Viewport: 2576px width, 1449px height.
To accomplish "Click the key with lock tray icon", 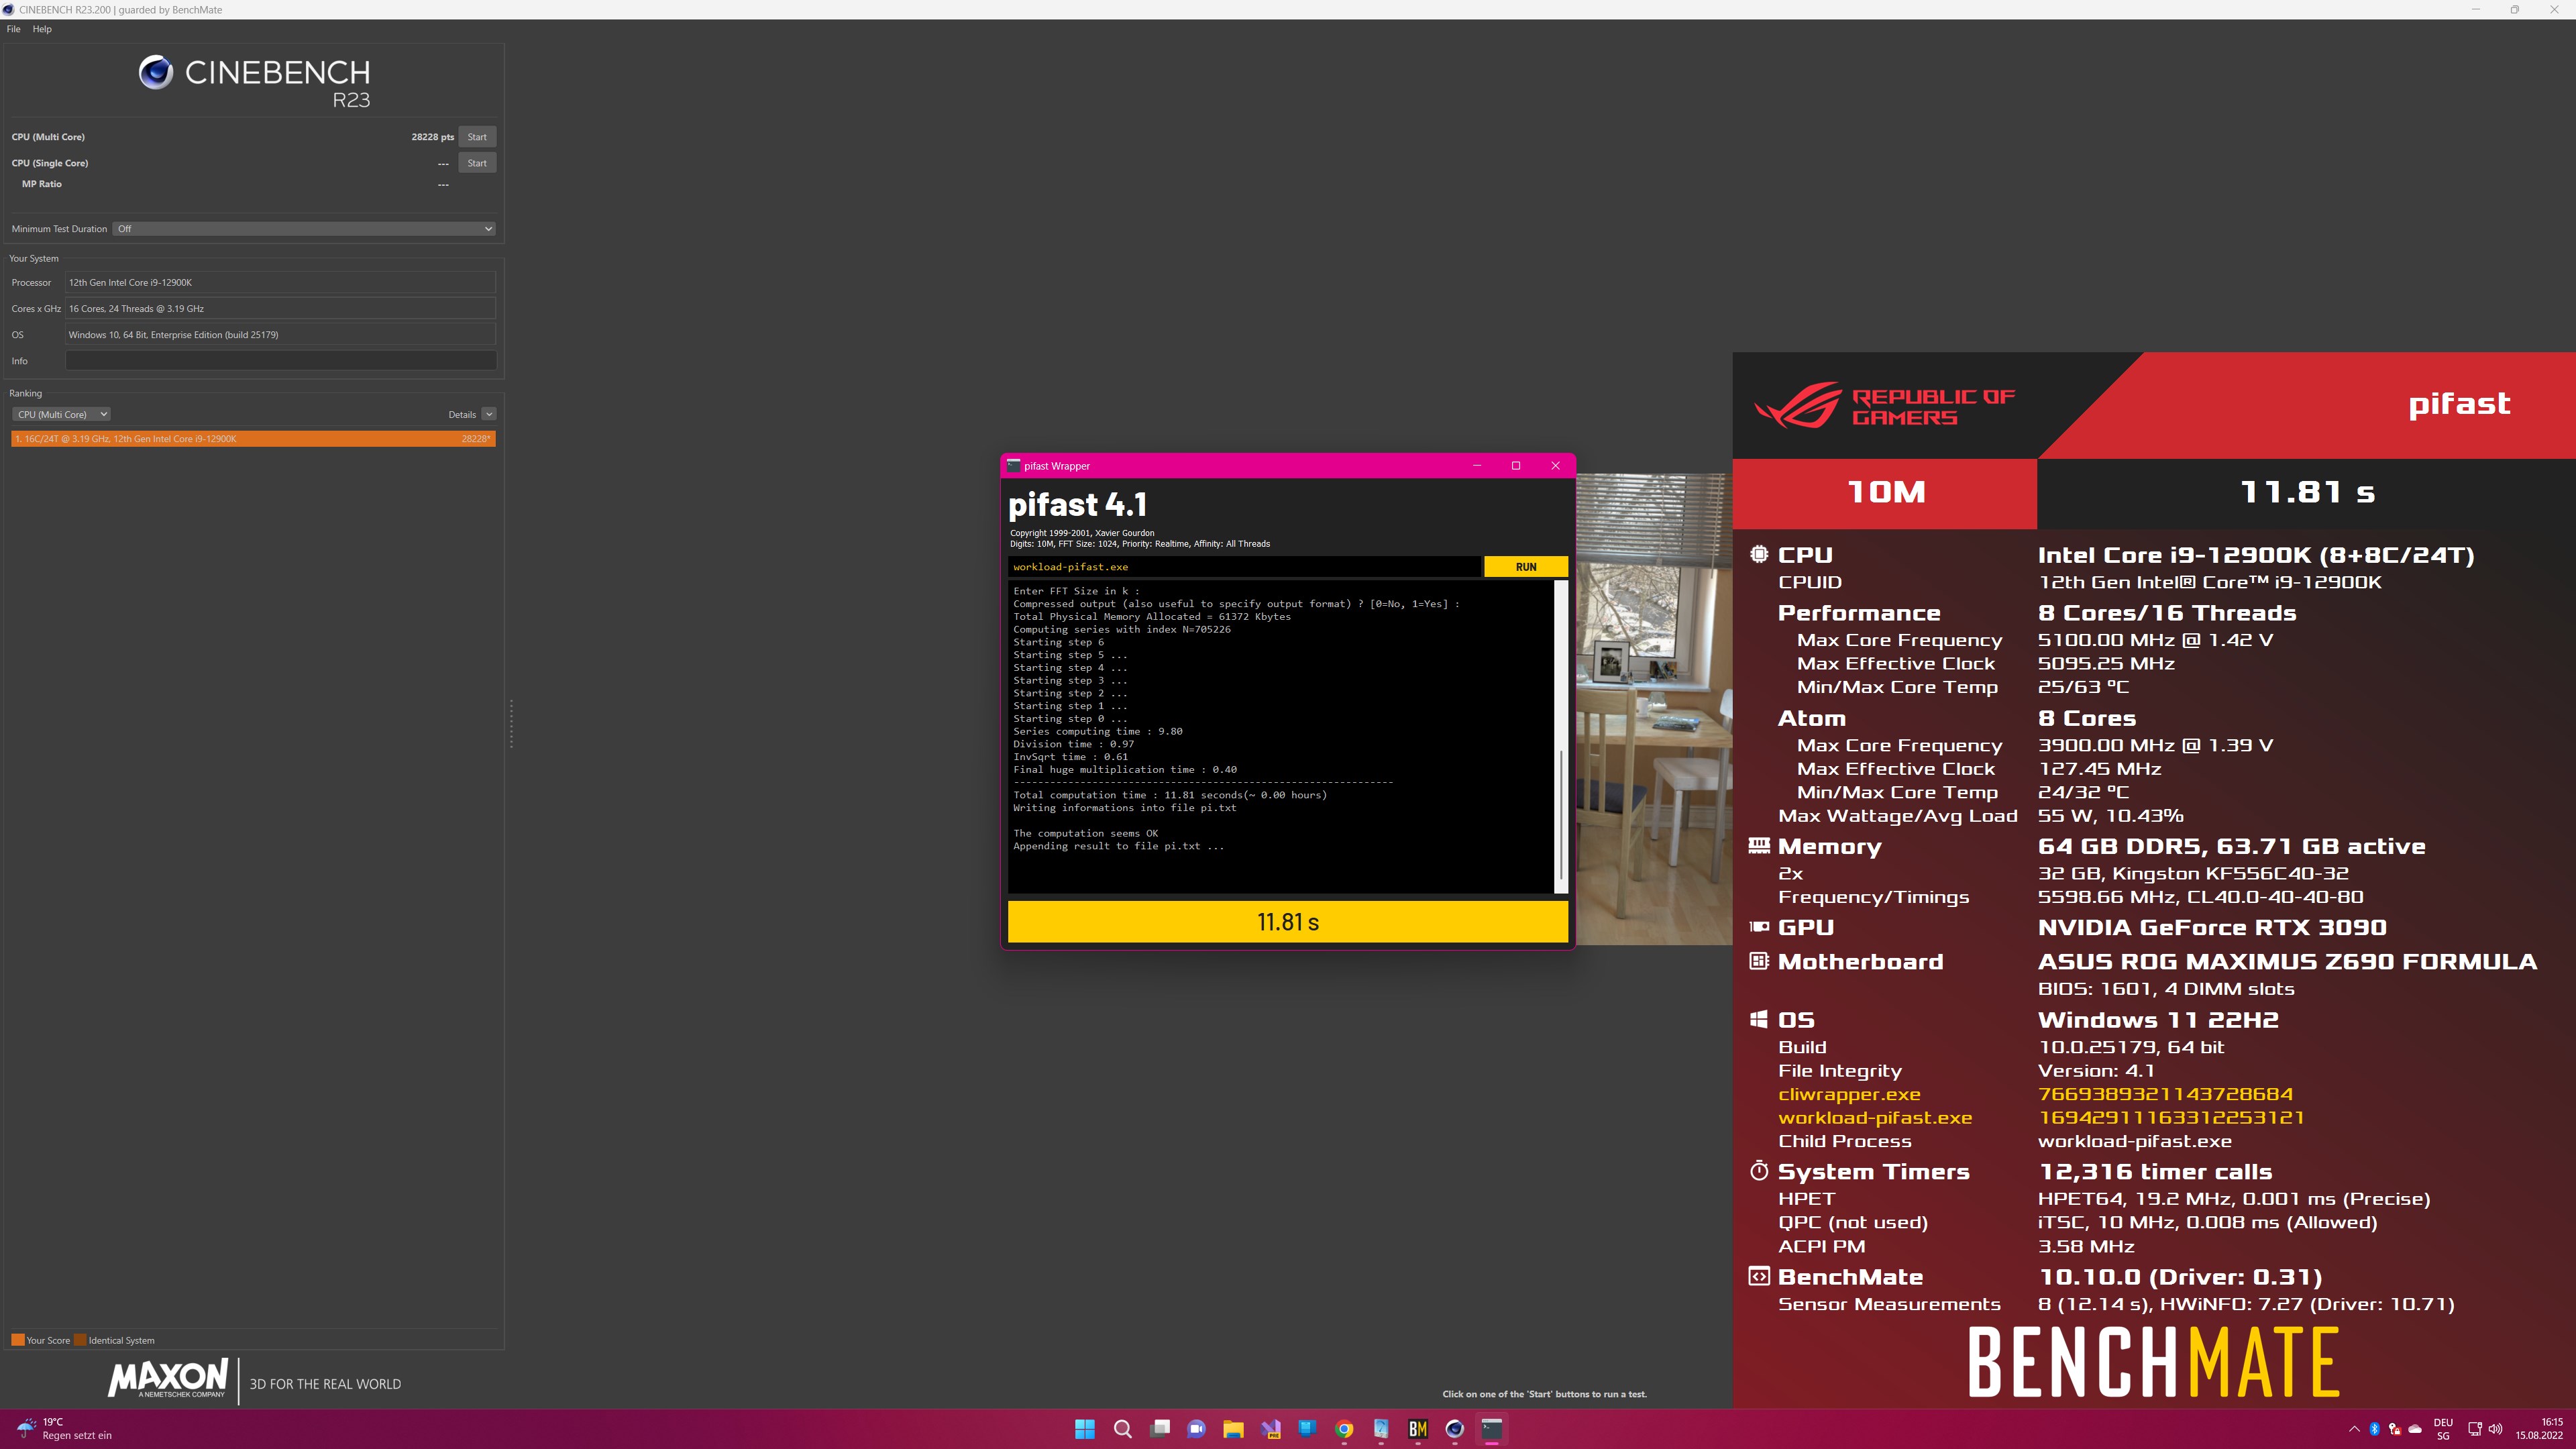I will [x=2394, y=1429].
